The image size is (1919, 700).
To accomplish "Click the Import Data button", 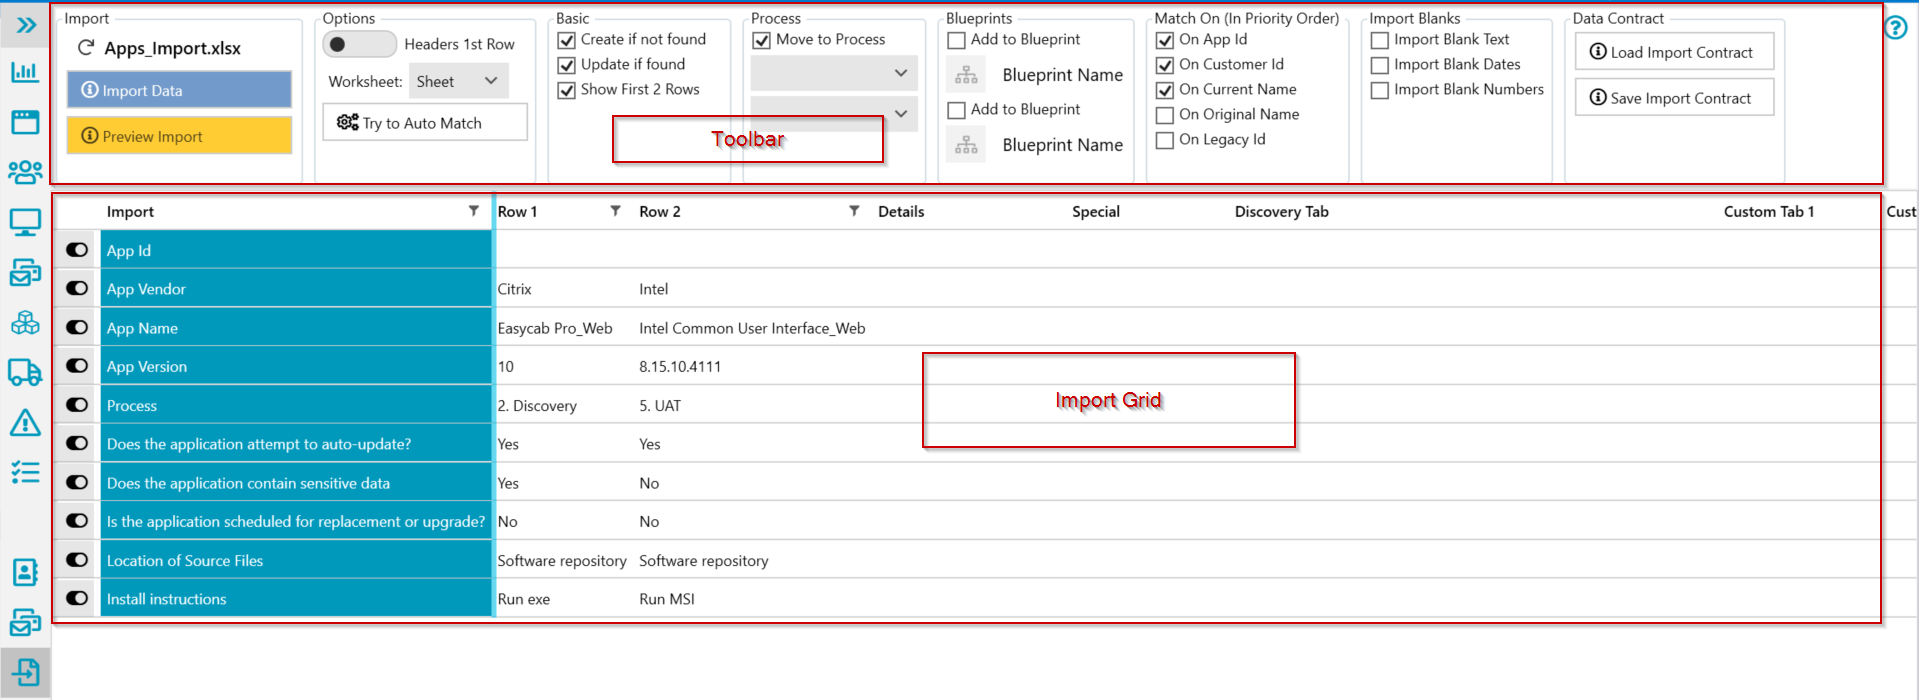I will click(179, 90).
